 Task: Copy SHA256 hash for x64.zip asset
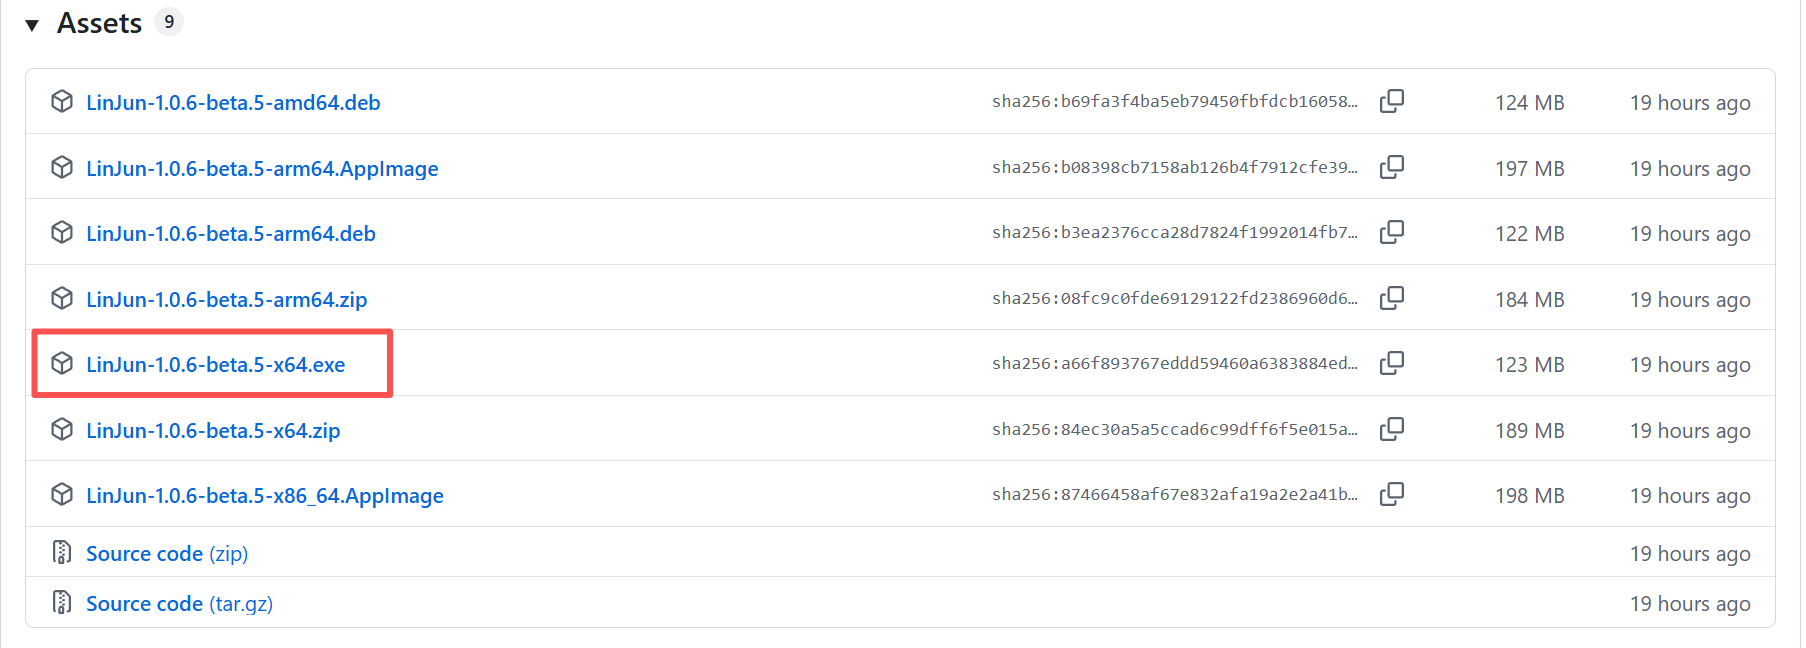coord(1392,429)
